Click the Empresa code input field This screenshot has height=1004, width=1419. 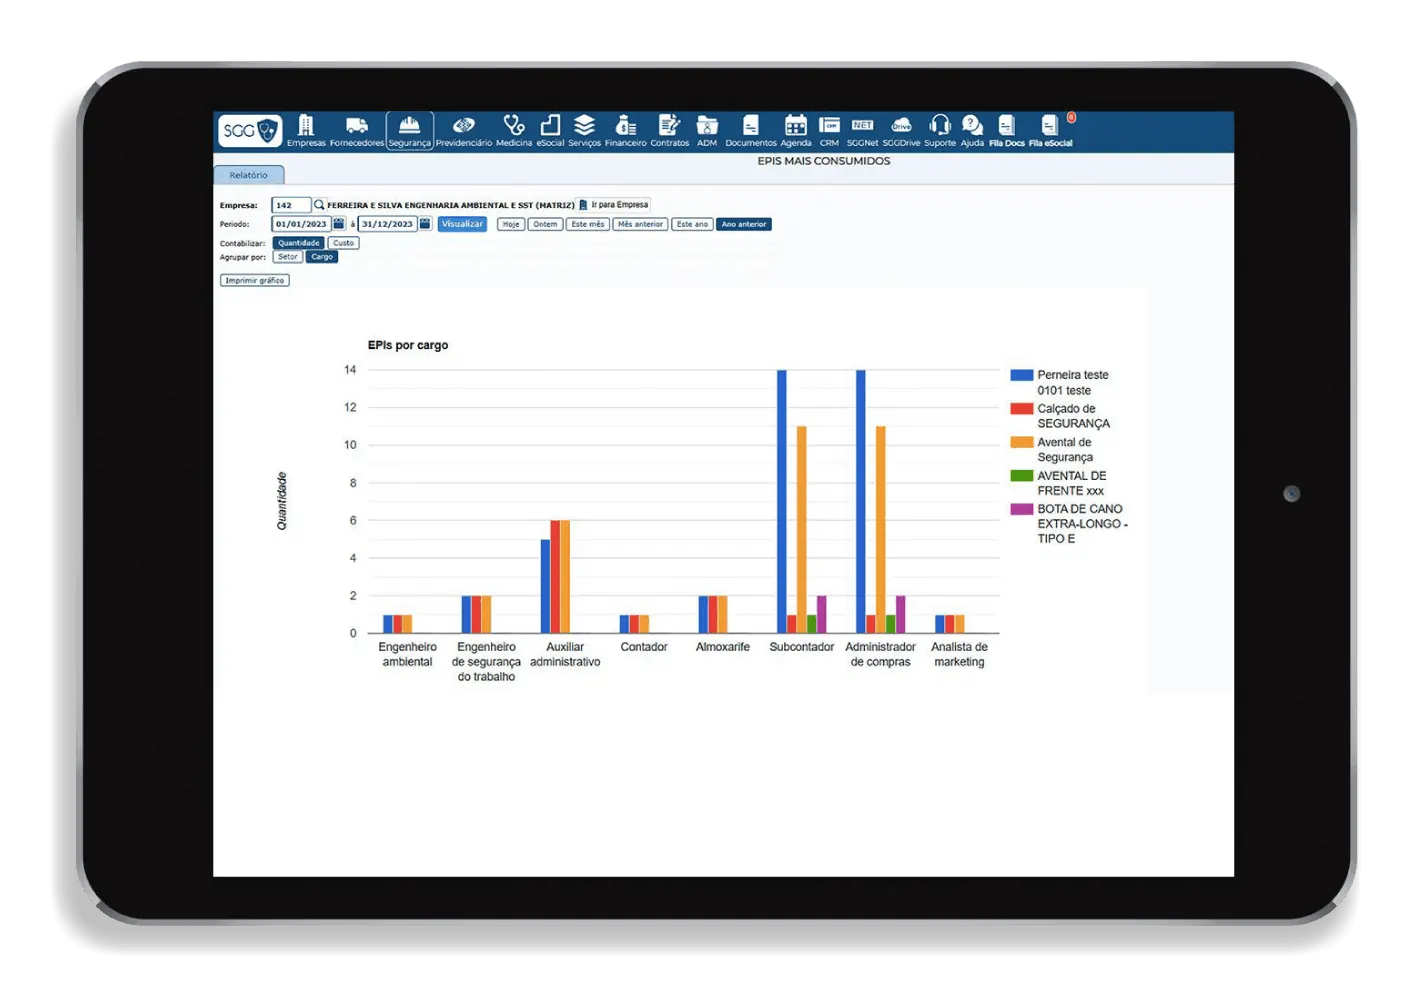pyautogui.click(x=292, y=205)
